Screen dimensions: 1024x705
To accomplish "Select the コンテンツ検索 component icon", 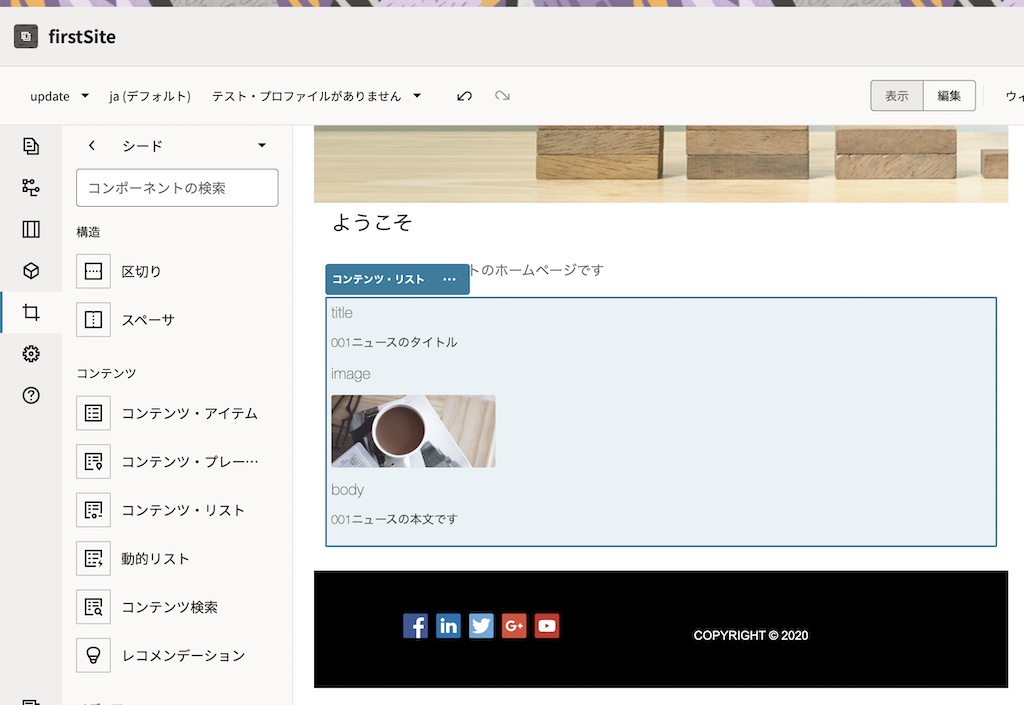I will click(x=93, y=607).
